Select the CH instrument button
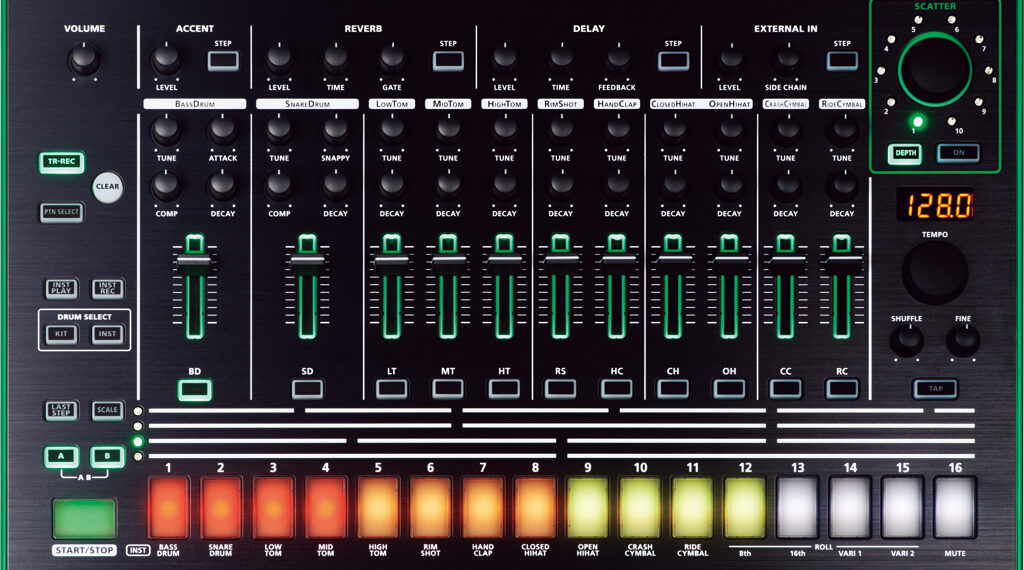The width and height of the screenshot is (1024, 570). click(673, 390)
